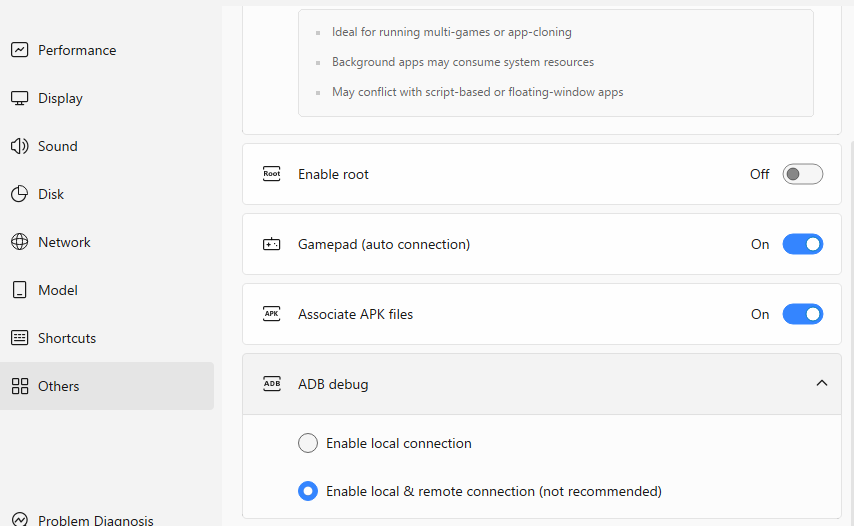Click the Network globe icon

[19, 242]
